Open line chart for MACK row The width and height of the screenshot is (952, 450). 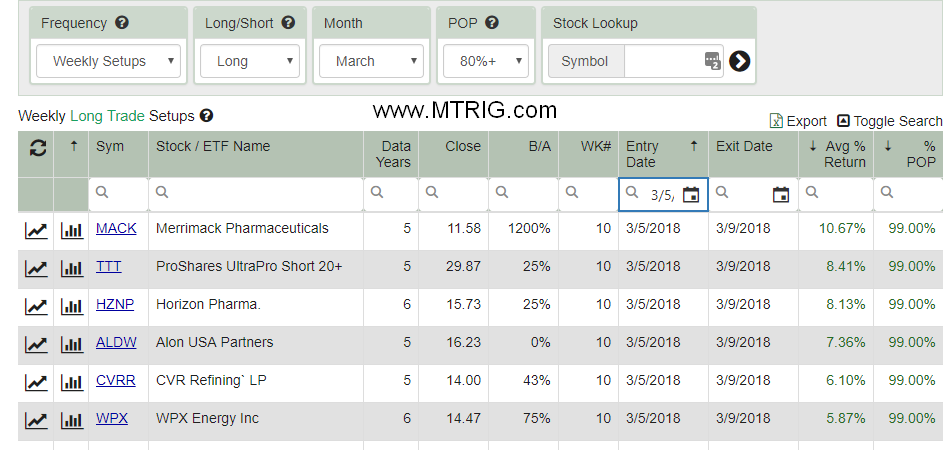(x=36, y=231)
